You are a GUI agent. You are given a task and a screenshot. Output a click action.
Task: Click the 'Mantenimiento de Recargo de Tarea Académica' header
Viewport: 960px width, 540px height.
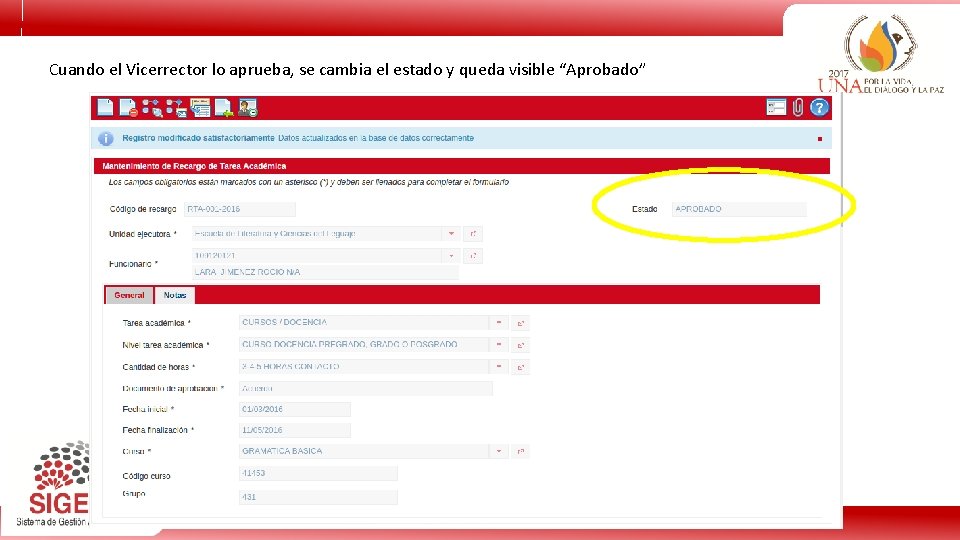coord(194,166)
